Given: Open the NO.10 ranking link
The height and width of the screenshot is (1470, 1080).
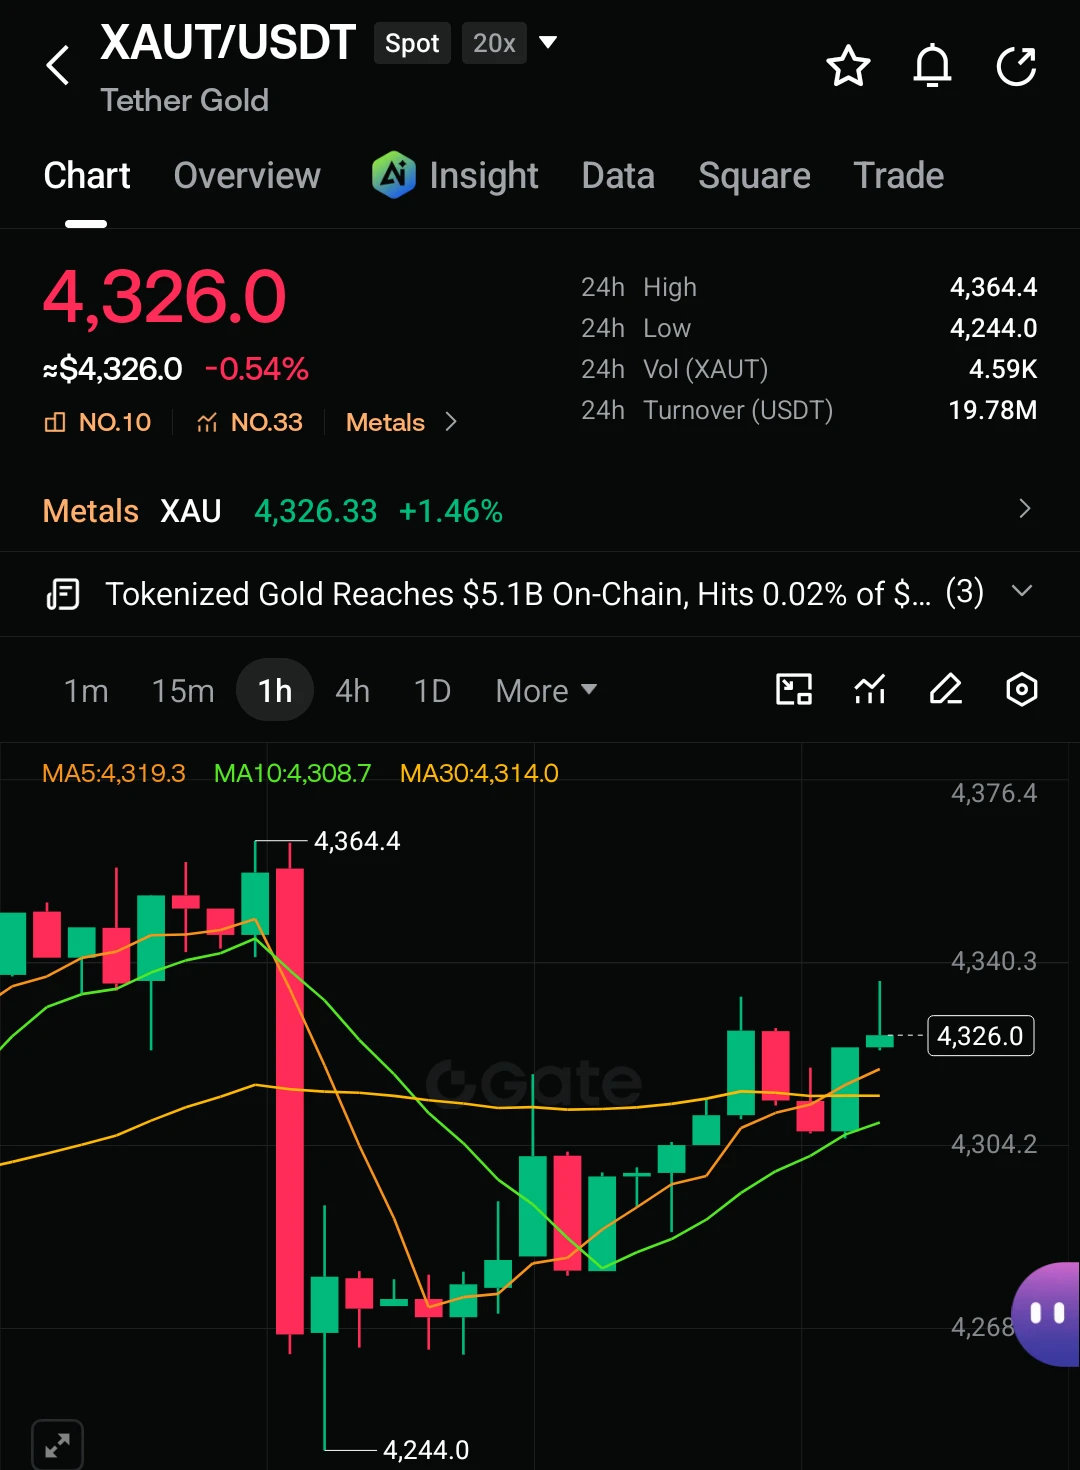Looking at the screenshot, I should (x=98, y=422).
